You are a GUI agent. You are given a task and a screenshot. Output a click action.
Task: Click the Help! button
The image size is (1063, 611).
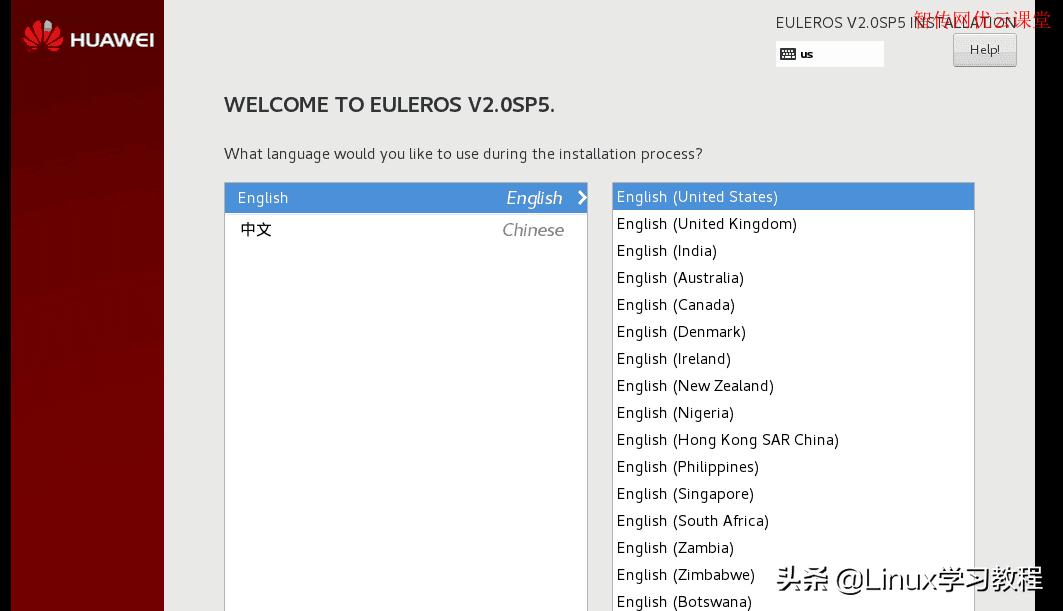tap(984, 50)
